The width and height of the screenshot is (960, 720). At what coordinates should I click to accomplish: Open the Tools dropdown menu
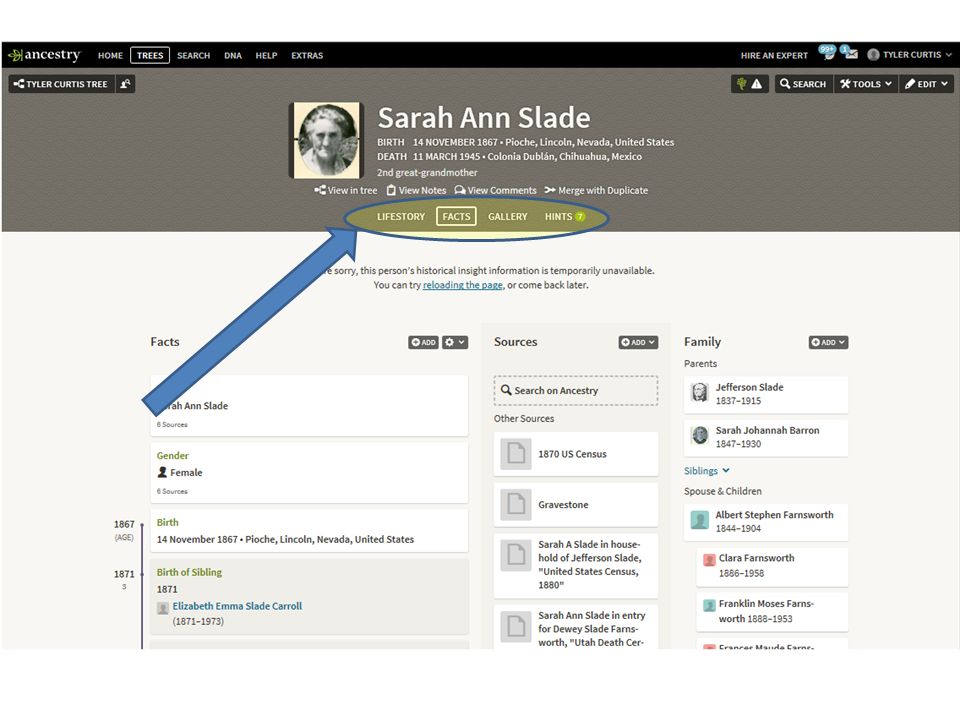[866, 84]
